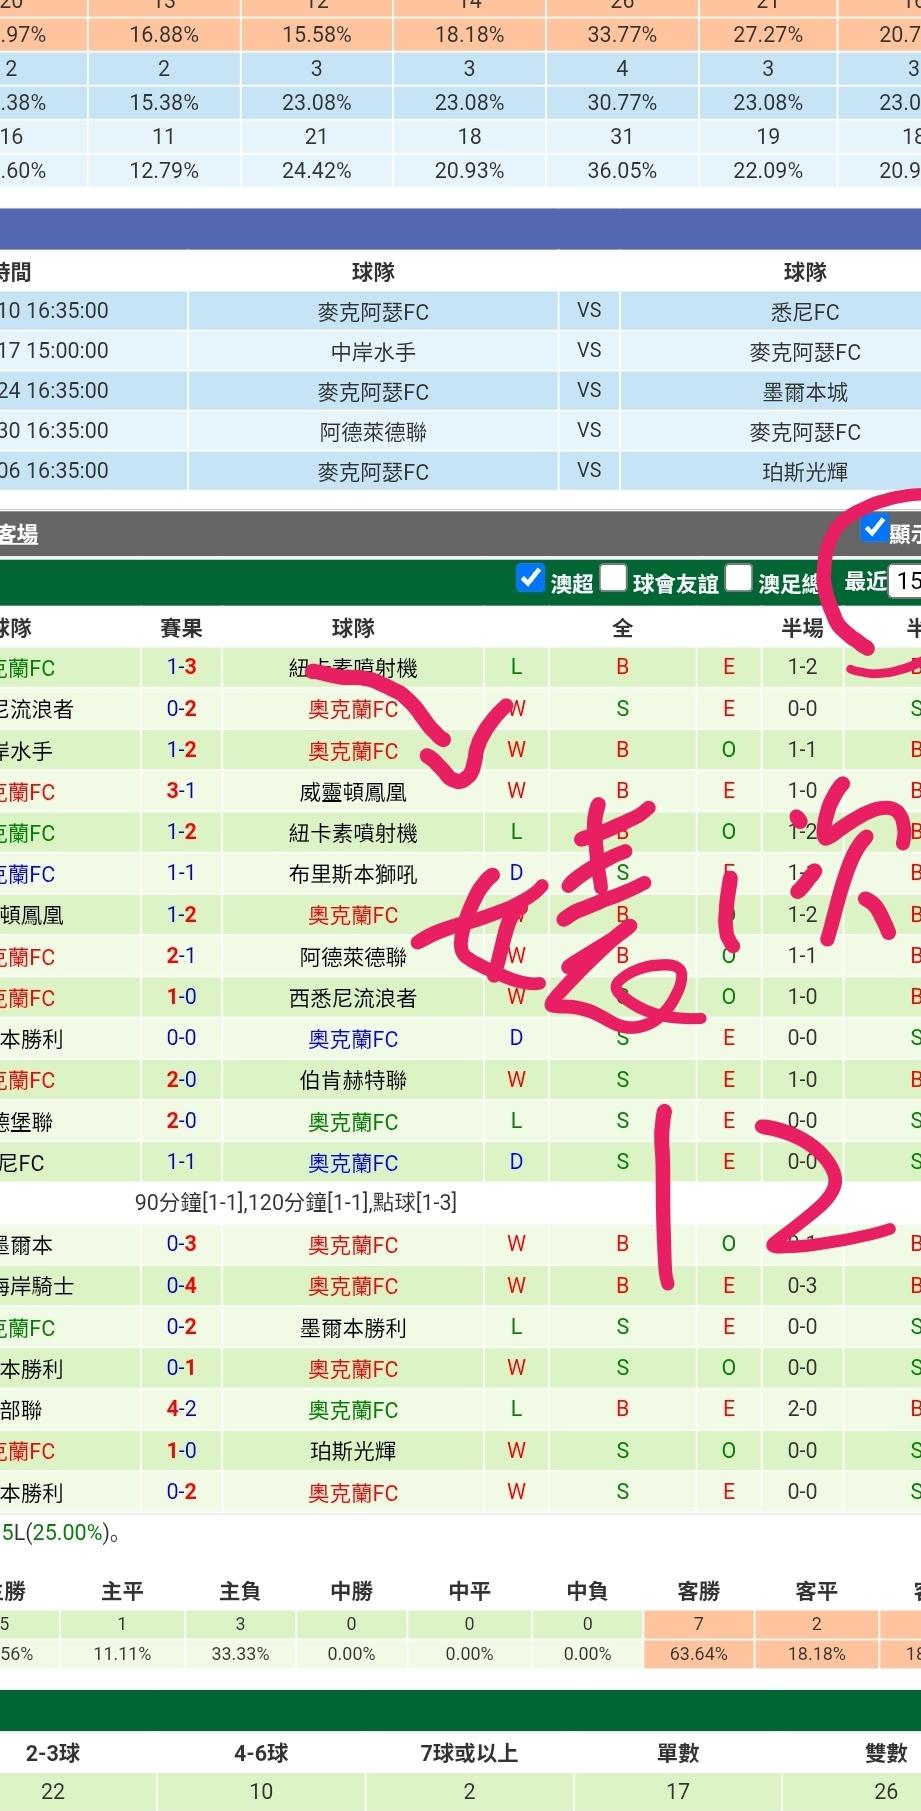Open the 最近 match count dropdown
This screenshot has width=921, height=1811.
point(905,581)
